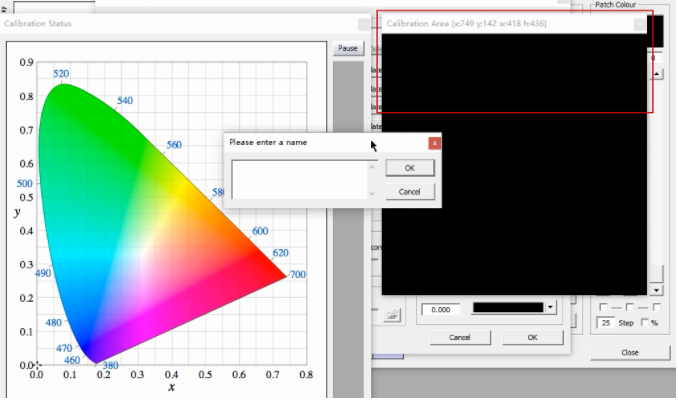Enable the % checkbox next to Step
This screenshot has height=407, width=678.
point(645,322)
